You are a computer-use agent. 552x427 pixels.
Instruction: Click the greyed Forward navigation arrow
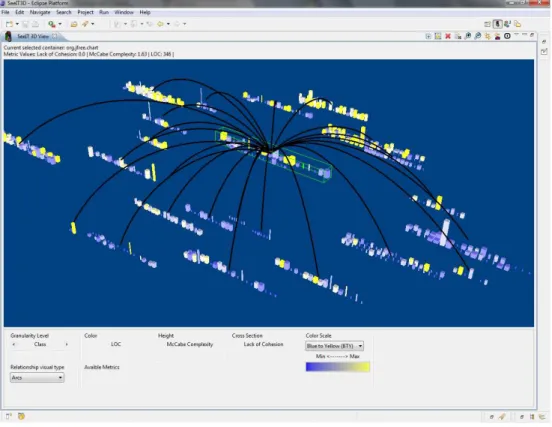pos(177,24)
